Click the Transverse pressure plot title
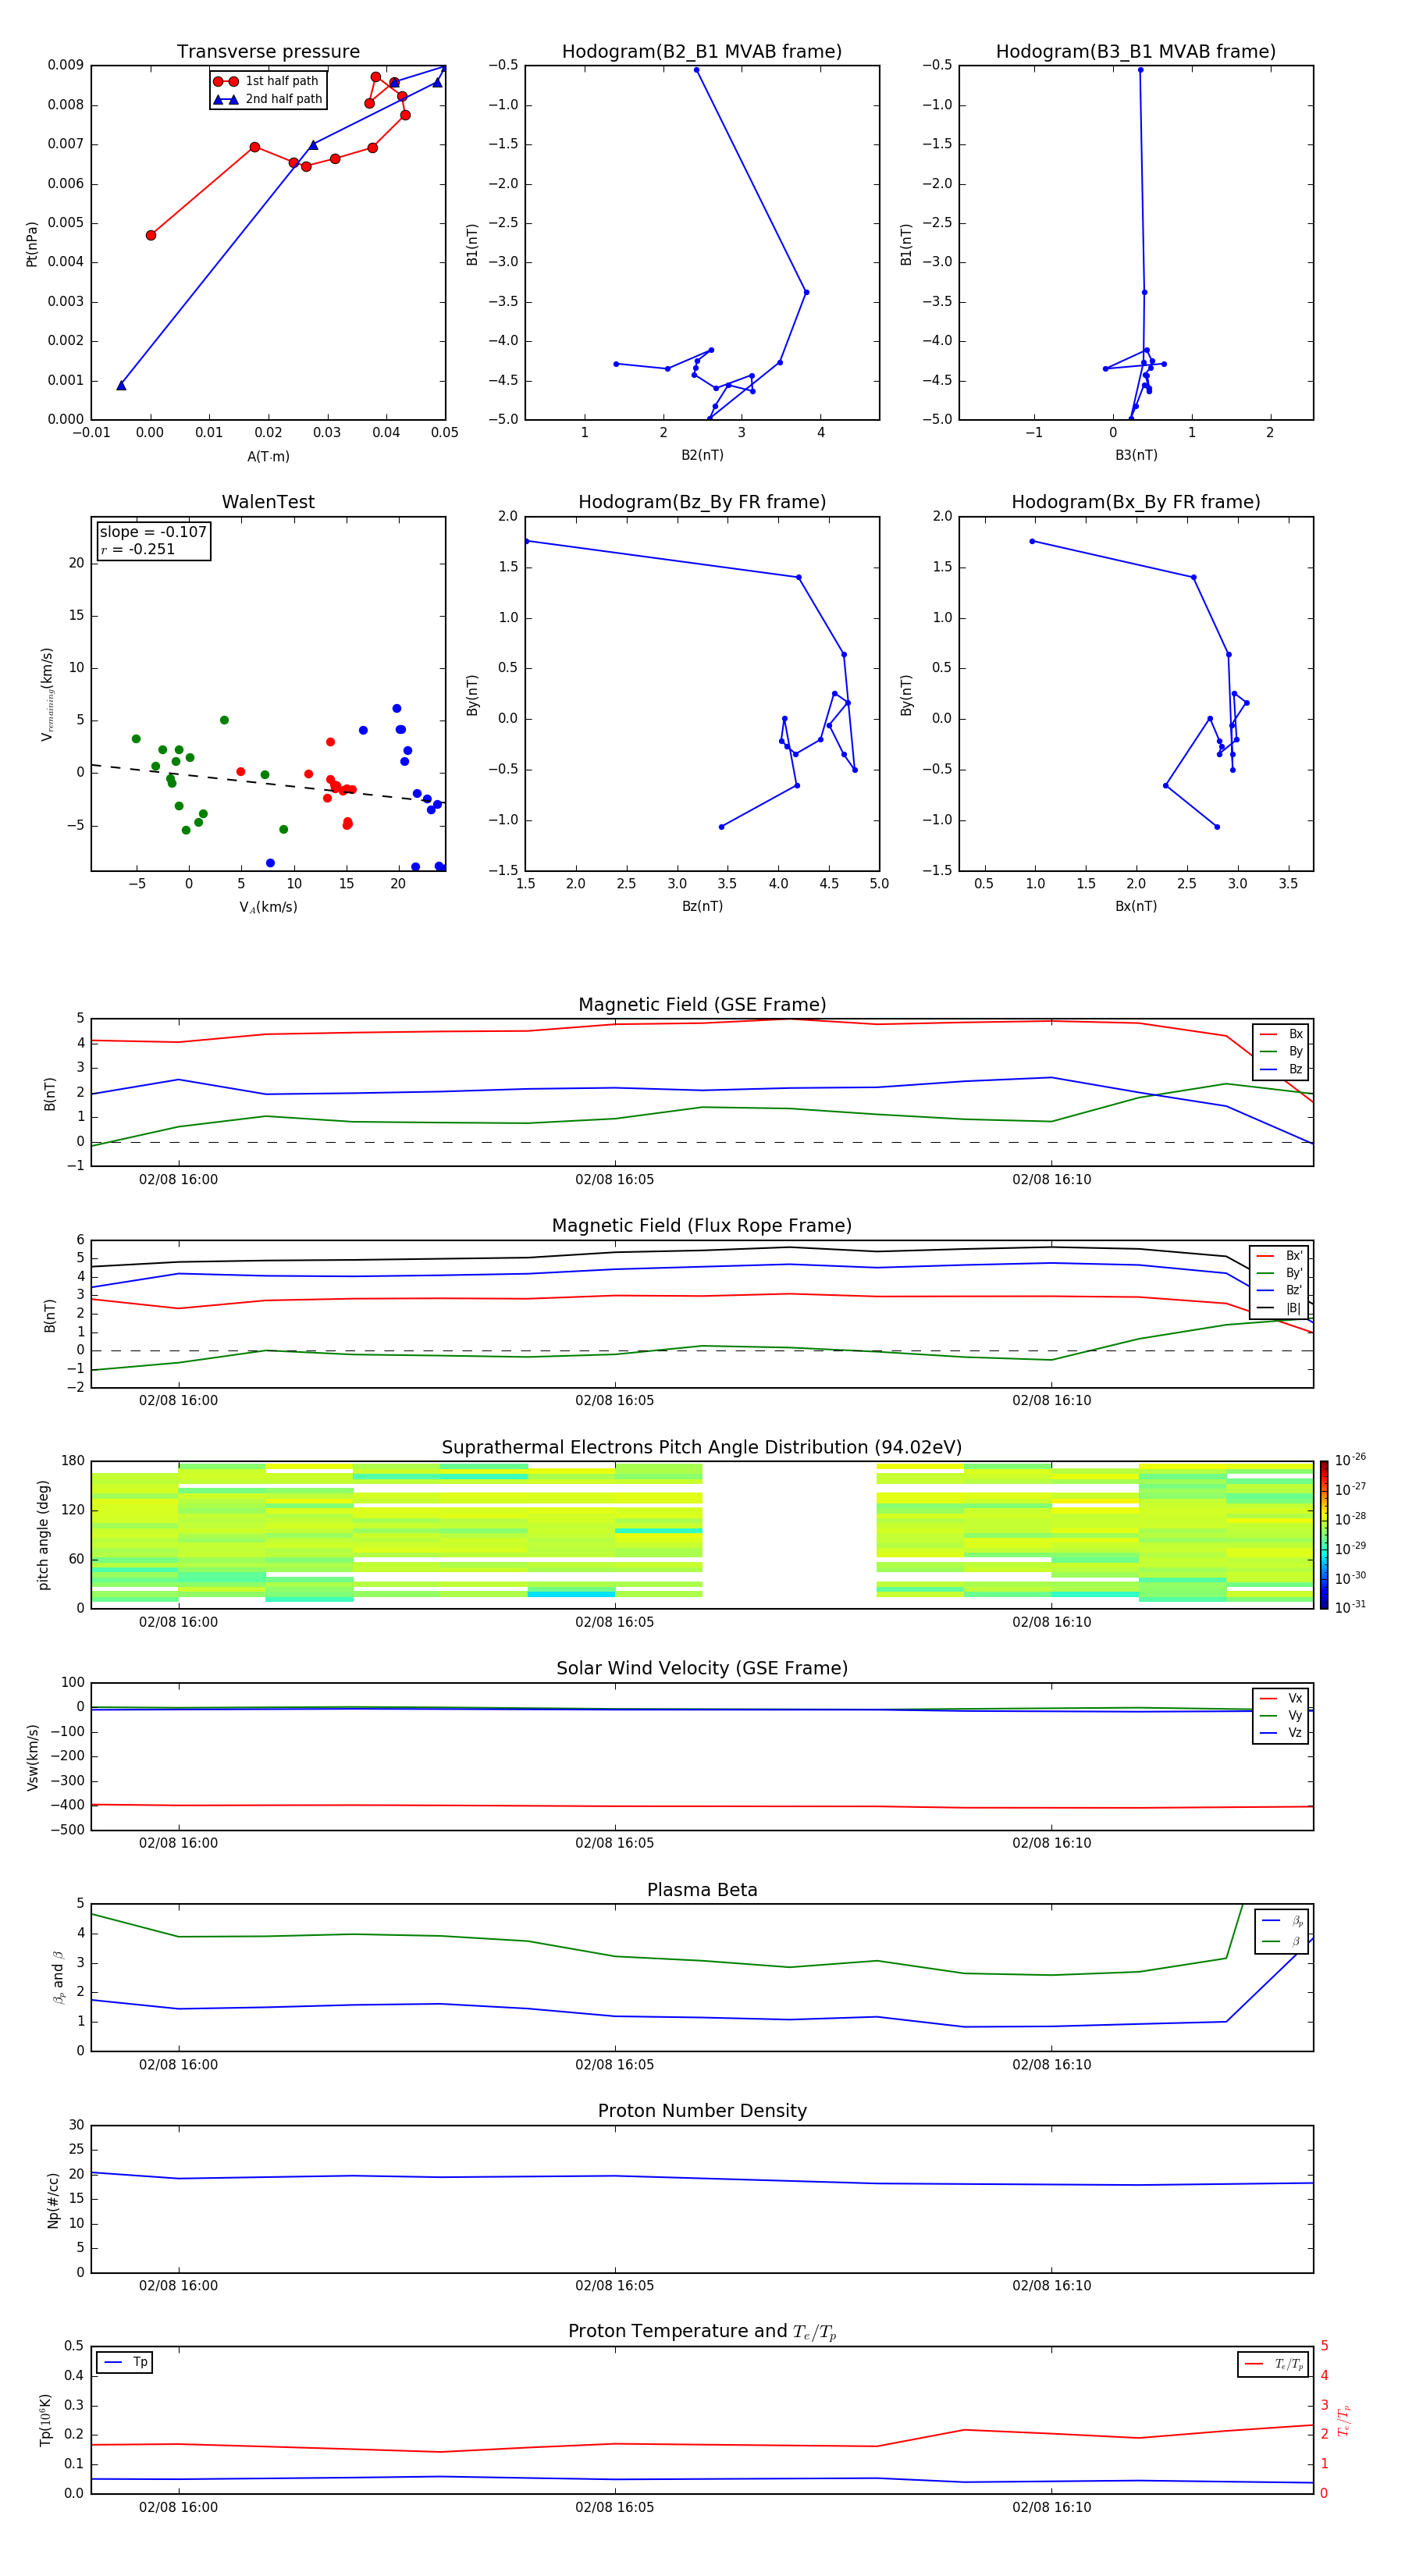Image resolution: width=1405 pixels, height=2576 pixels. pos(268,52)
